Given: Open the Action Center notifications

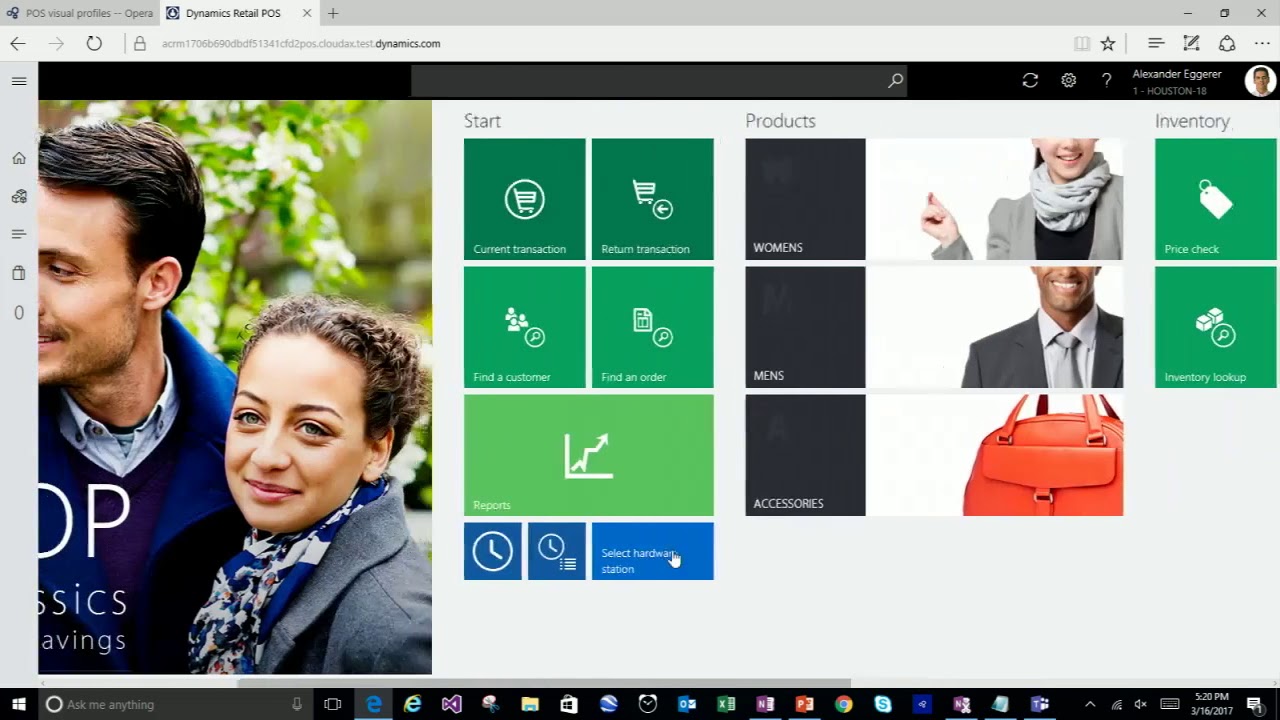Looking at the screenshot, I should (1254, 704).
